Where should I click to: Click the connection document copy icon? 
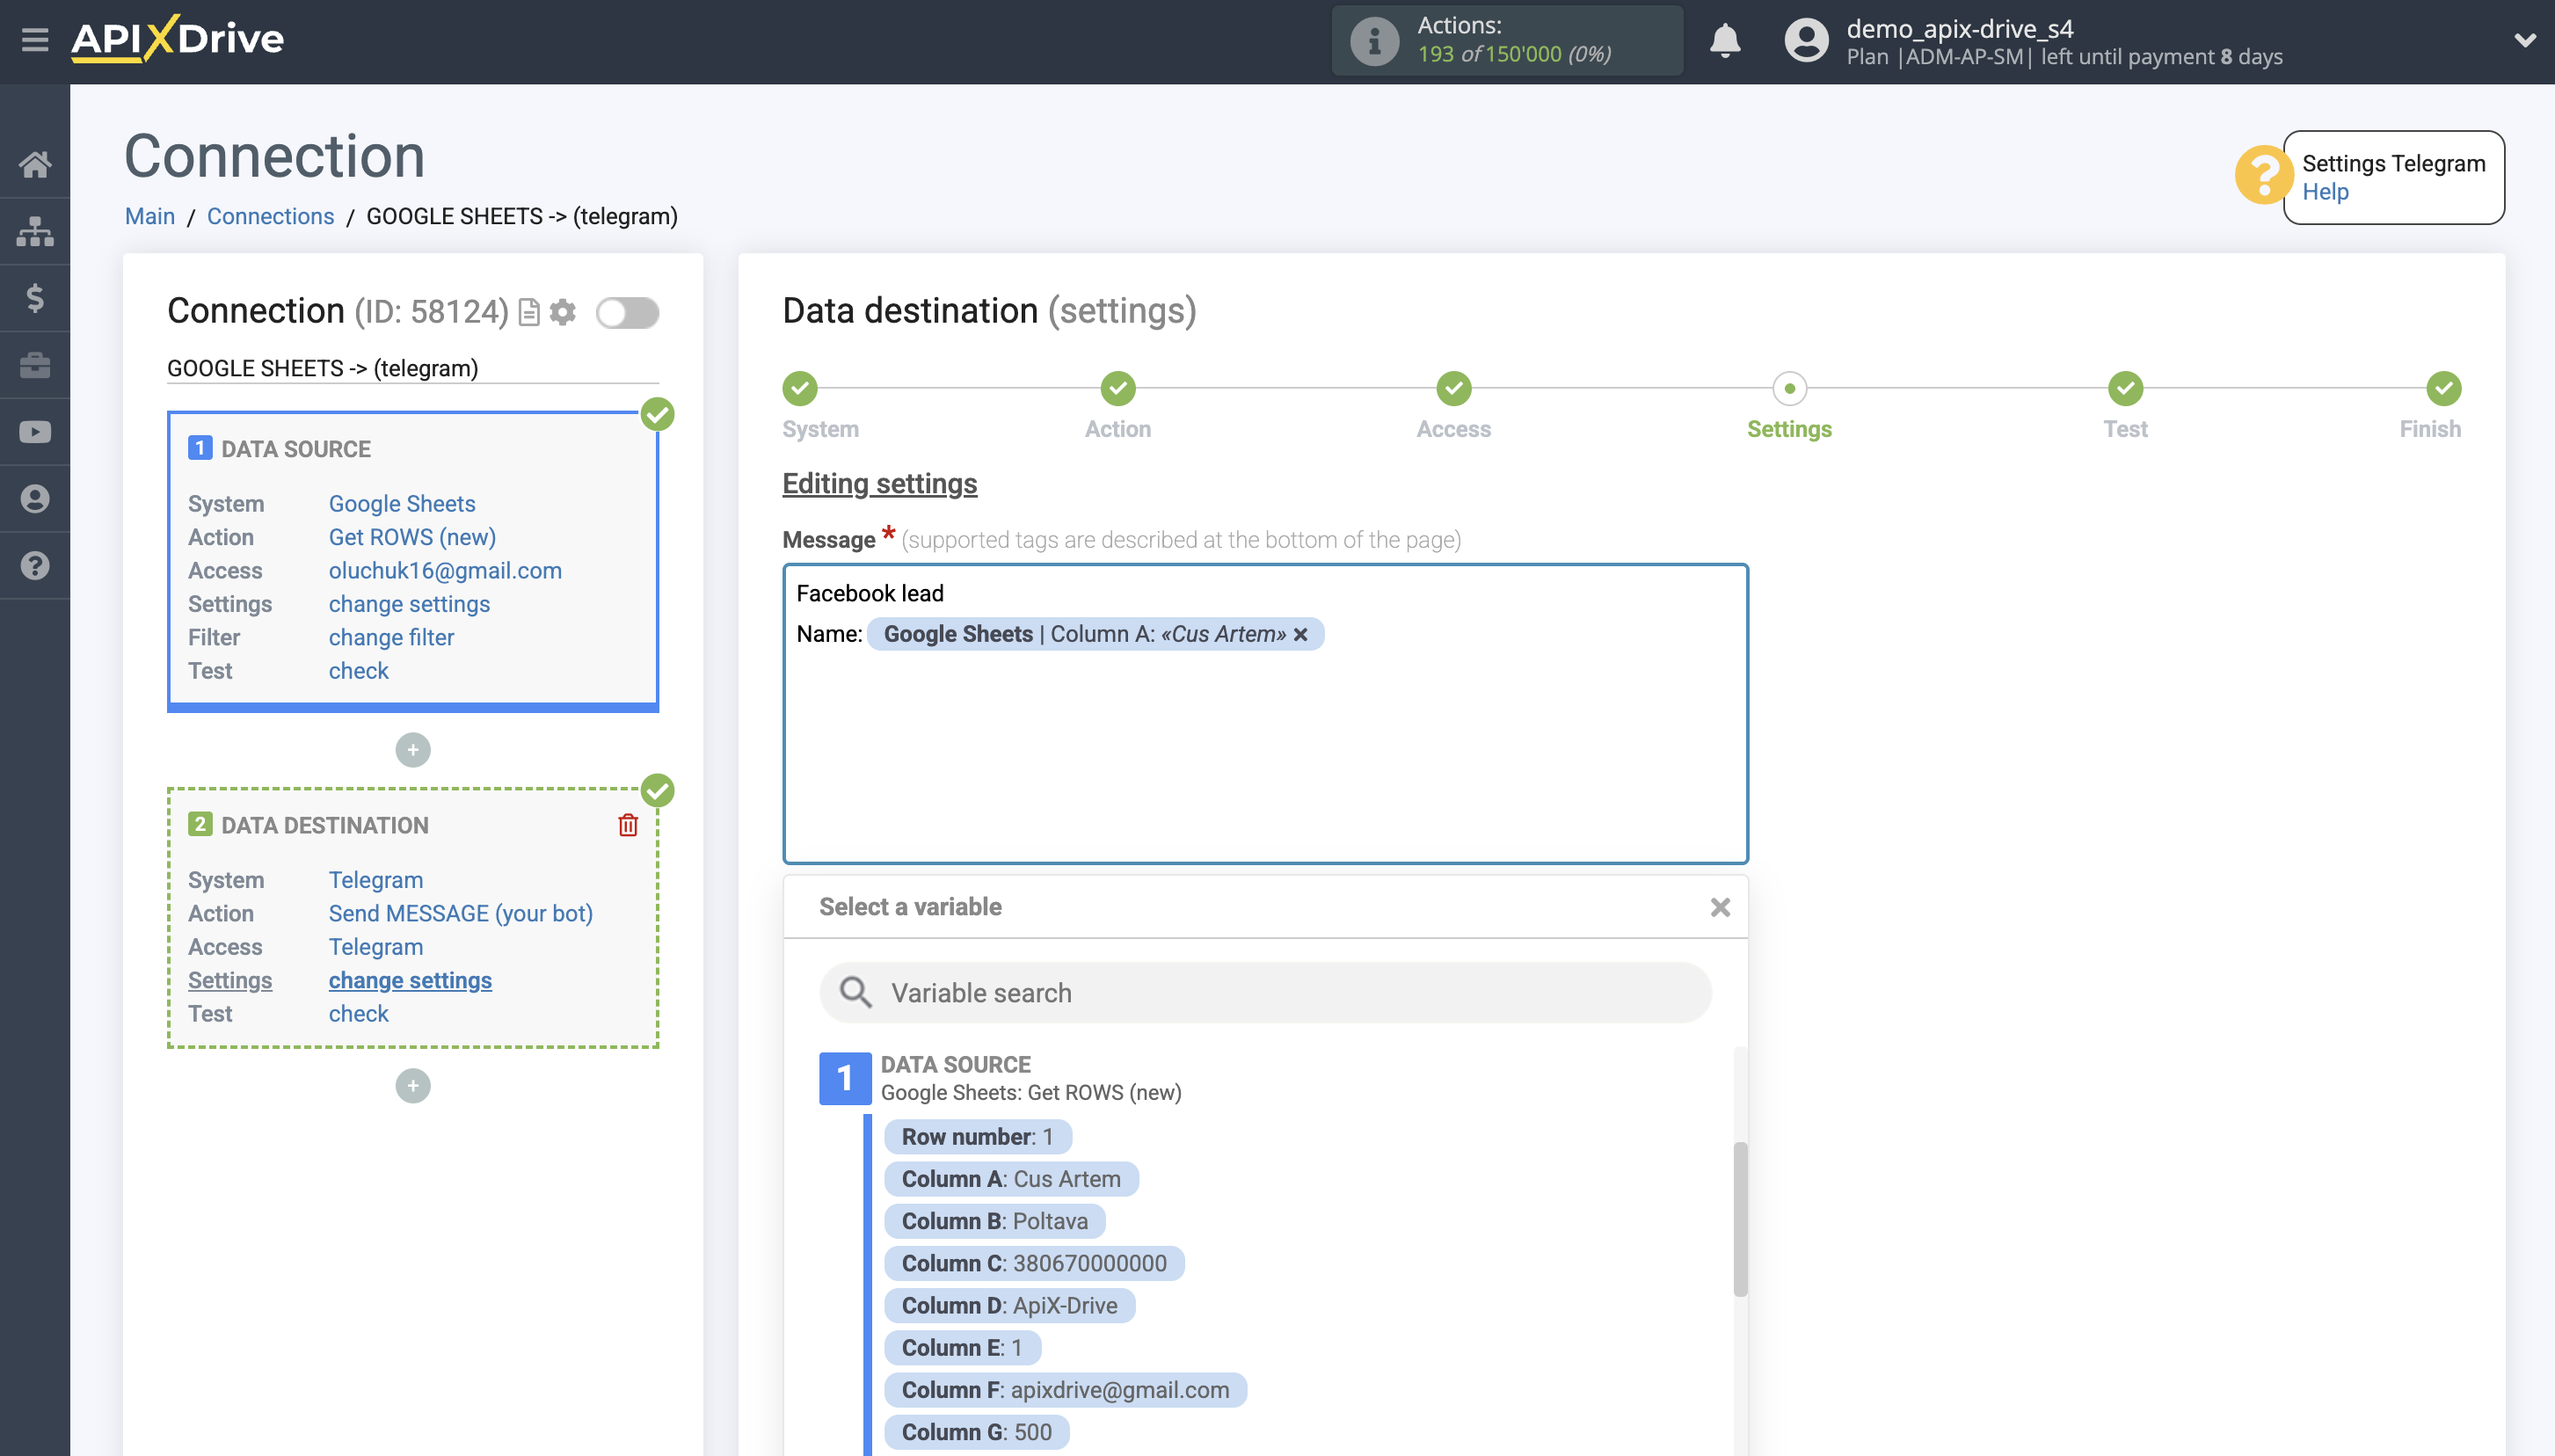pyautogui.click(x=530, y=312)
